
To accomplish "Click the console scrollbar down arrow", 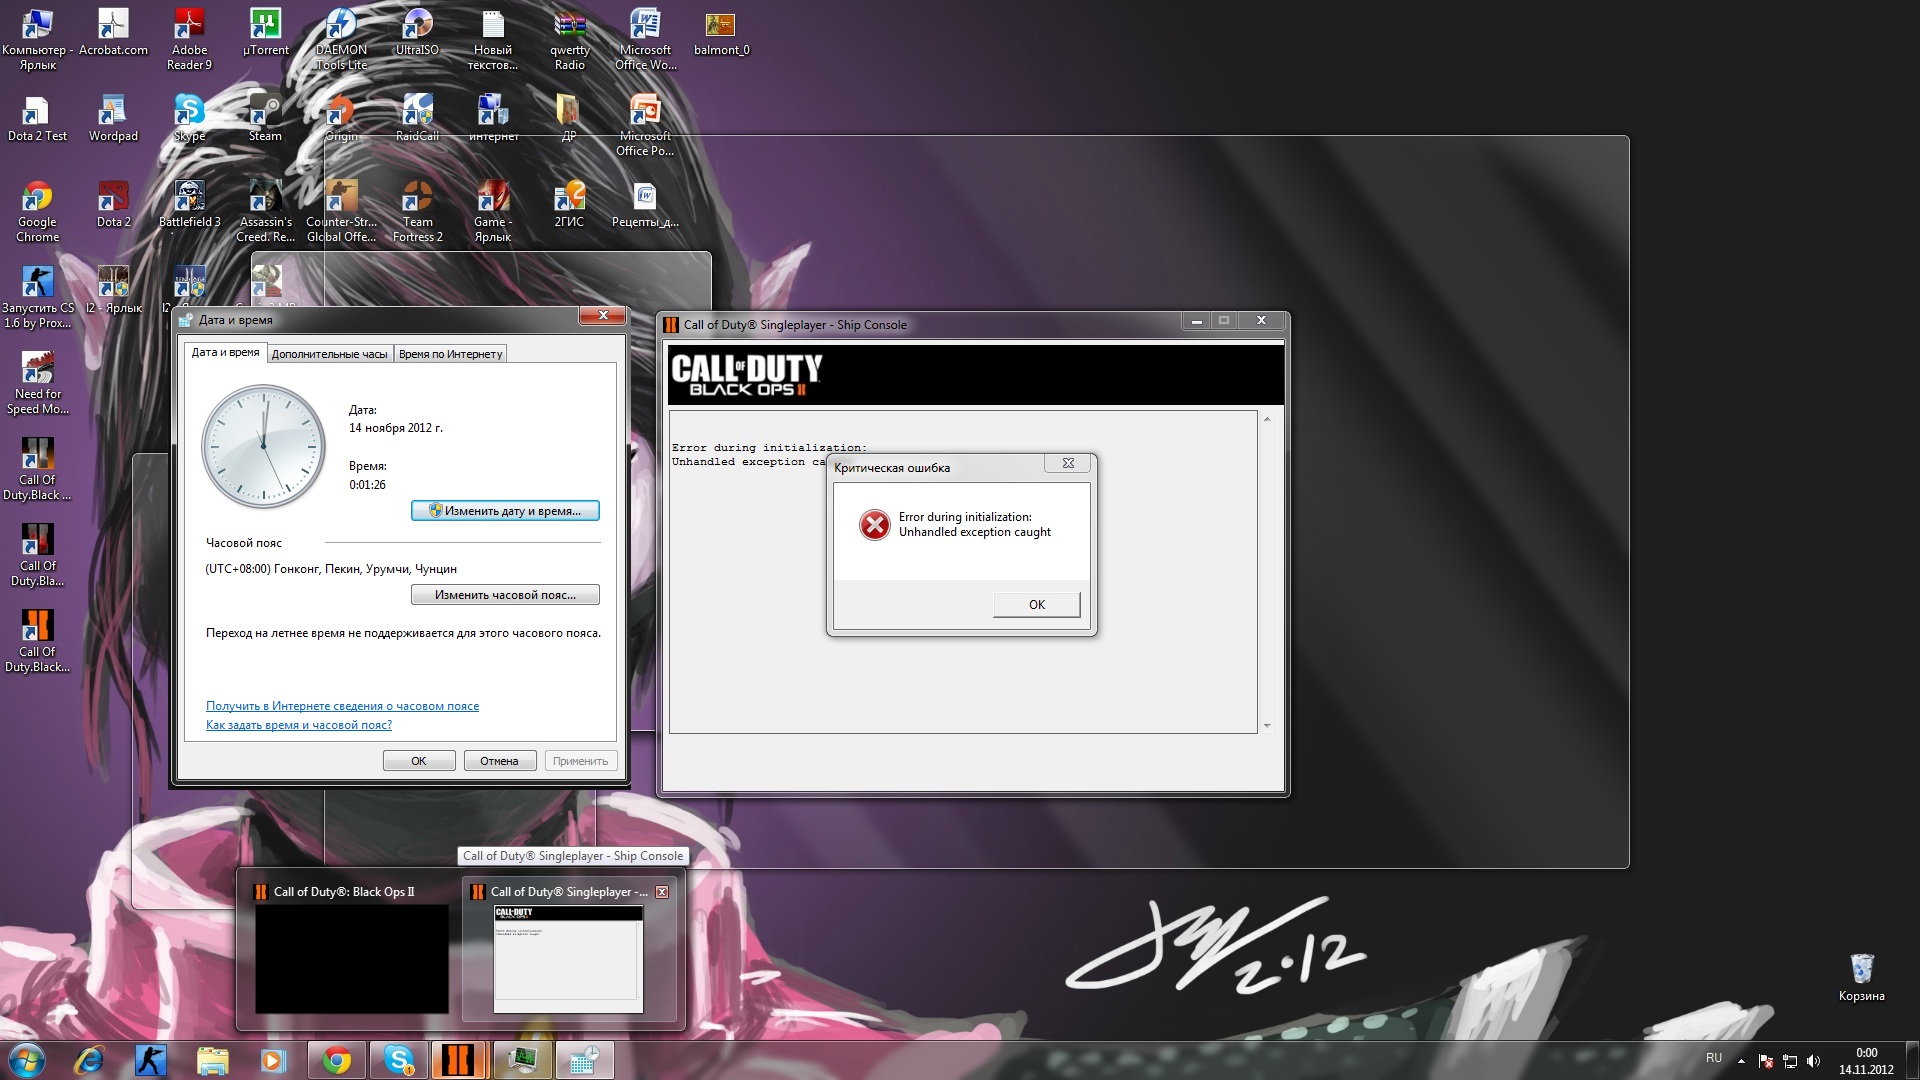I will tap(1267, 726).
